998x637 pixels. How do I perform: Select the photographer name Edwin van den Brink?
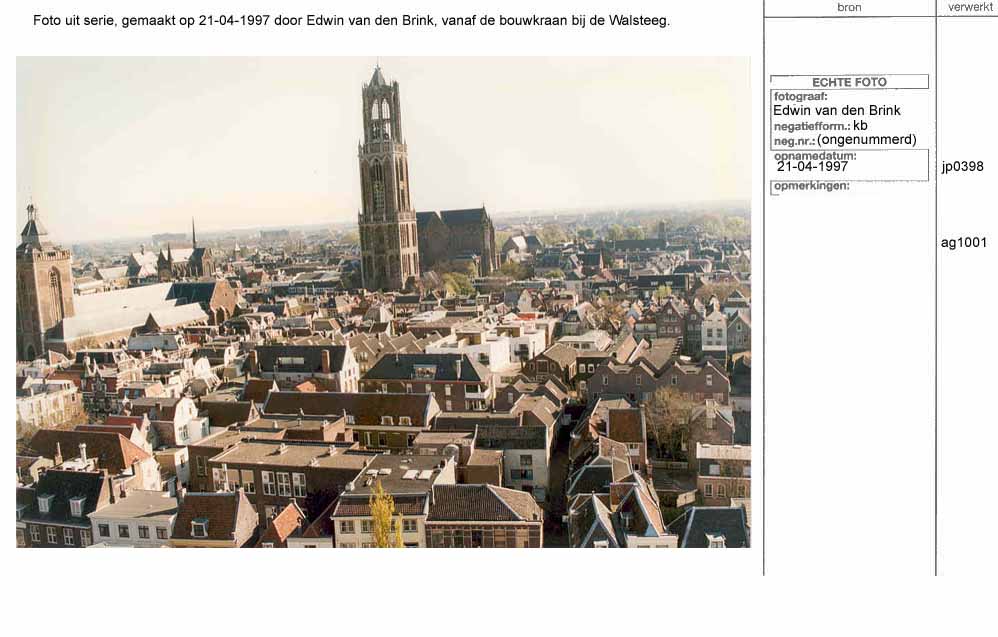[x=836, y=110]
